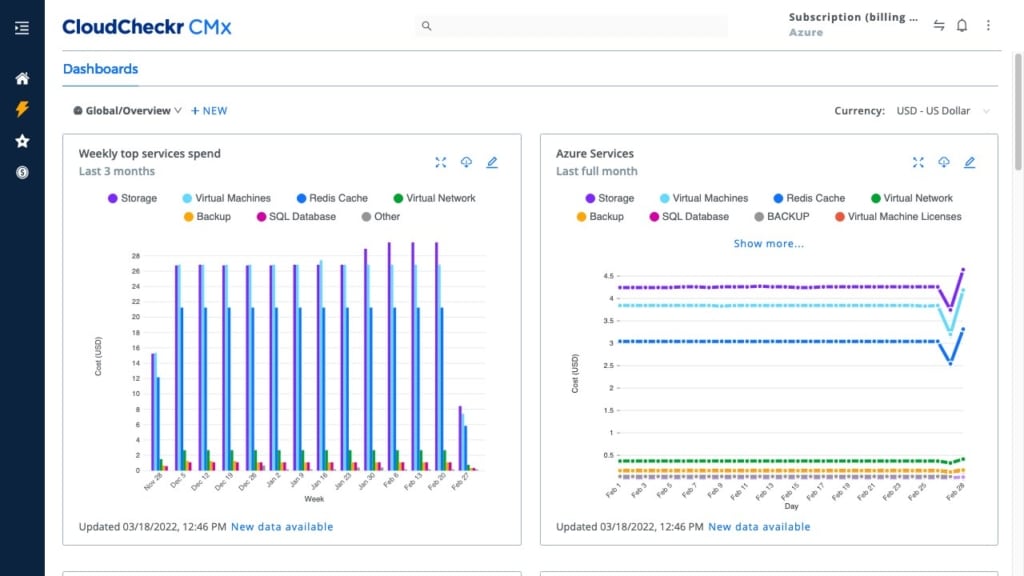
Task: Toggle Storage series in Weekly spend legend
Action: 133,198
